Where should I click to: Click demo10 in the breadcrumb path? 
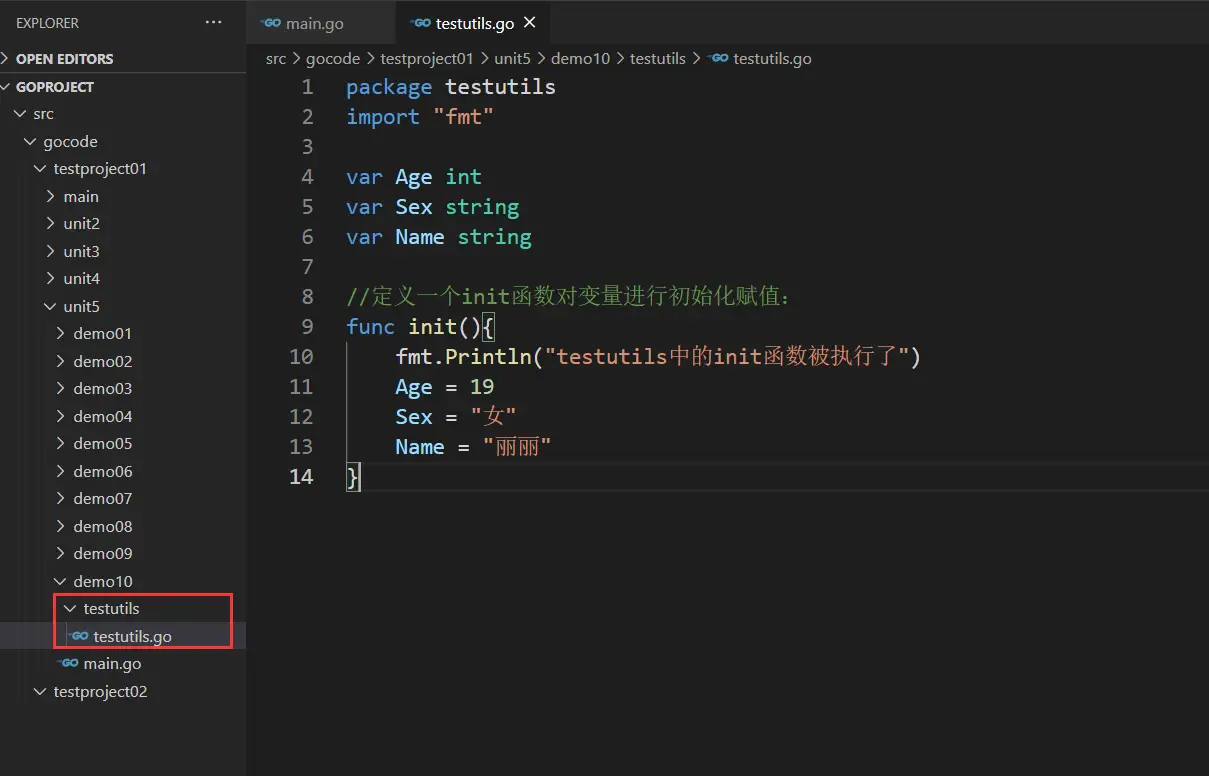pyautogui.click(x=580, y=58)
